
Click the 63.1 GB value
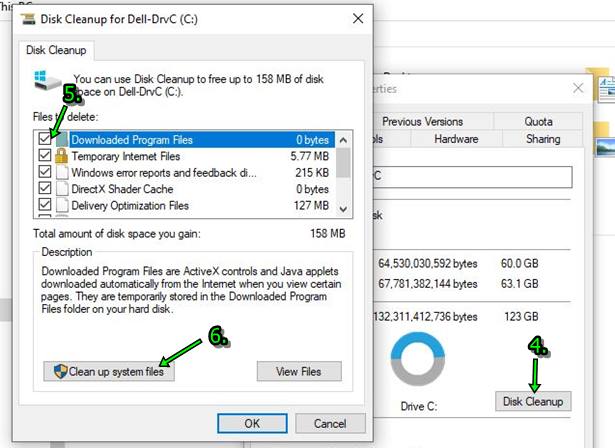tap(520, 284)
